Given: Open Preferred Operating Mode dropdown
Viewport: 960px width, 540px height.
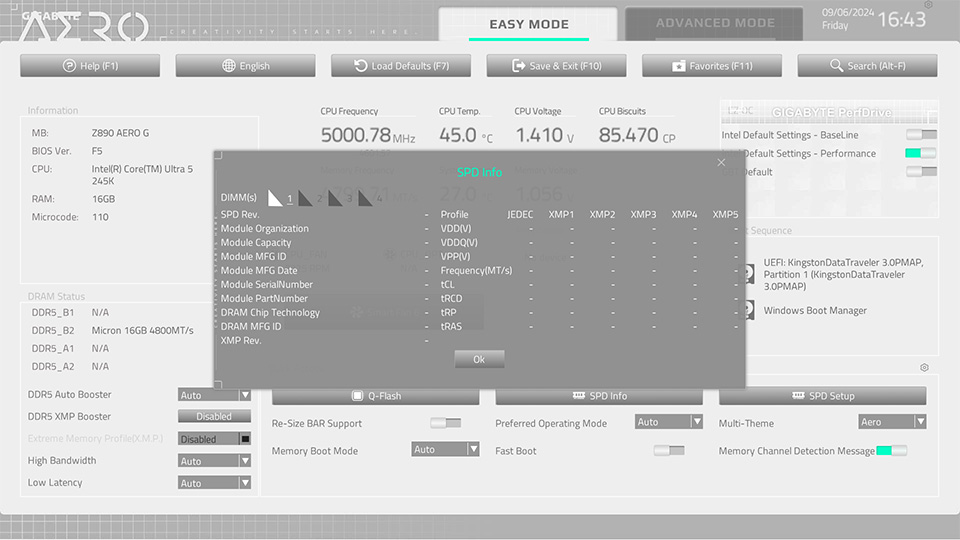Looking at the screenshot, I should coord(669,422).
